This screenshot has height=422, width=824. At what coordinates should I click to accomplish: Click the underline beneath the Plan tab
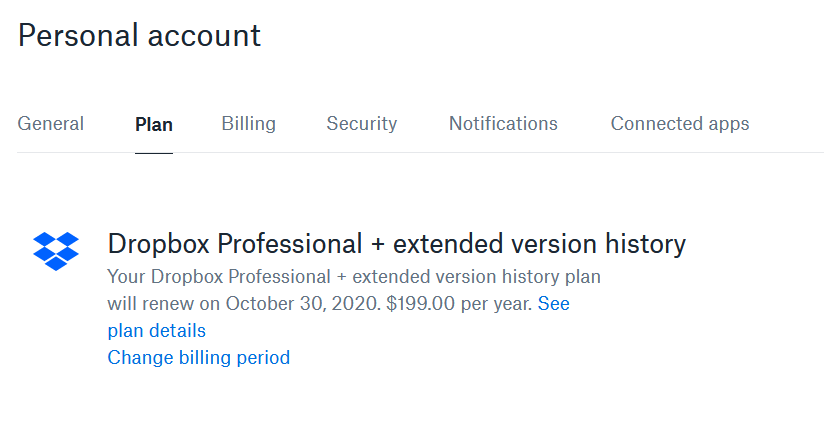[x=154, y=153]
